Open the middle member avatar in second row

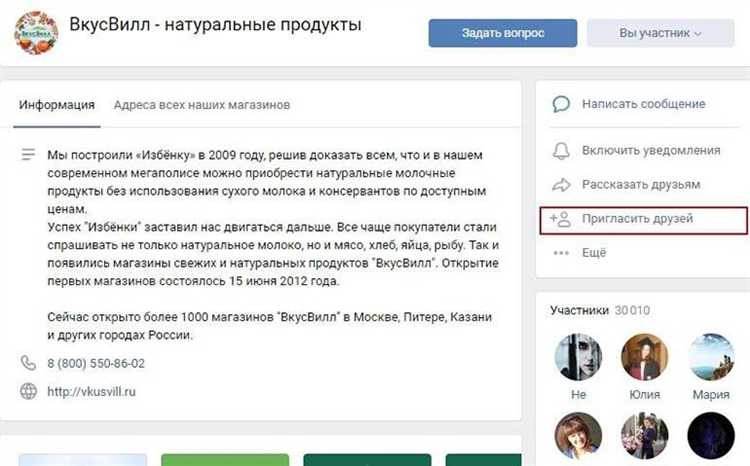(644, 436)
